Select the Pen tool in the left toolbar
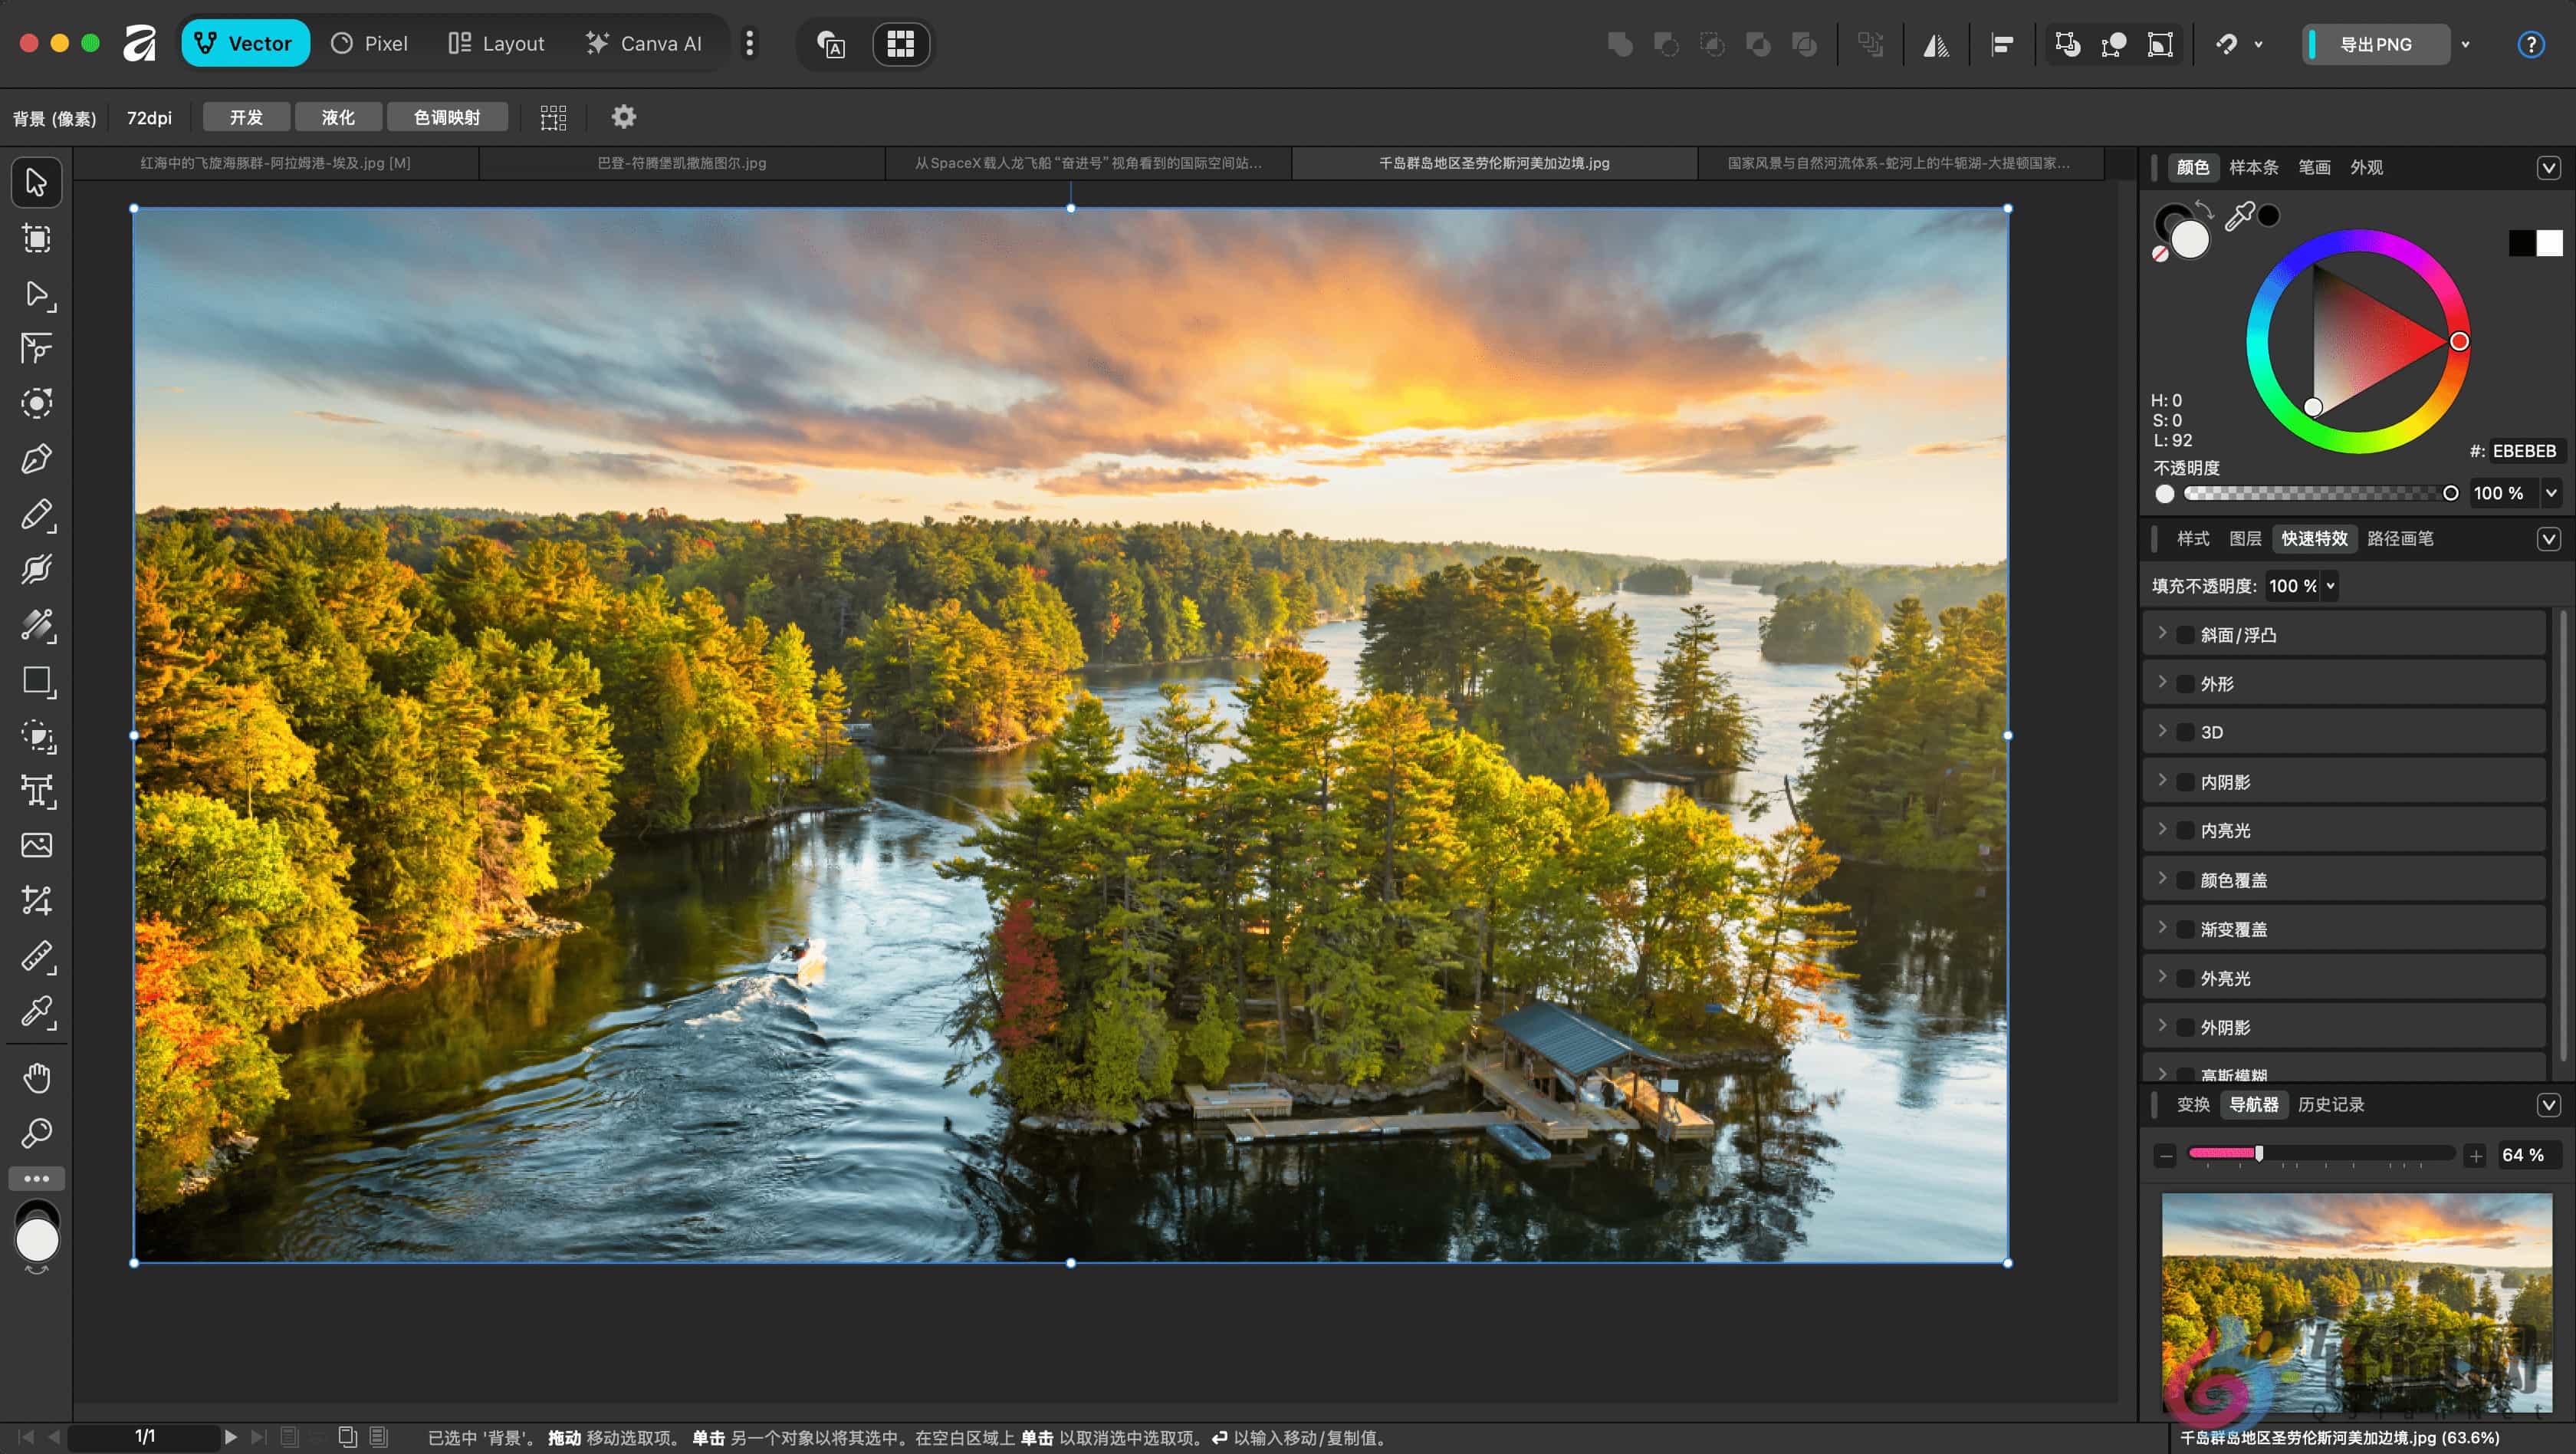 coord(36,459)
